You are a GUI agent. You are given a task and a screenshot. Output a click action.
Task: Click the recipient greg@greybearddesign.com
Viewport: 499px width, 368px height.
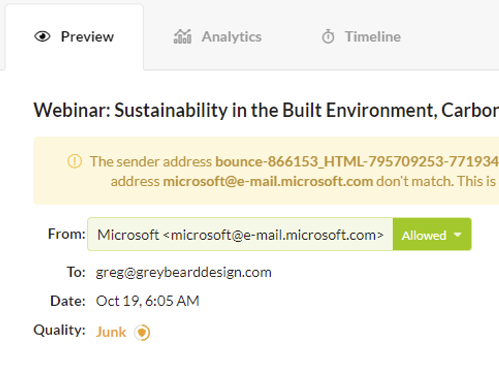(184, 273)
